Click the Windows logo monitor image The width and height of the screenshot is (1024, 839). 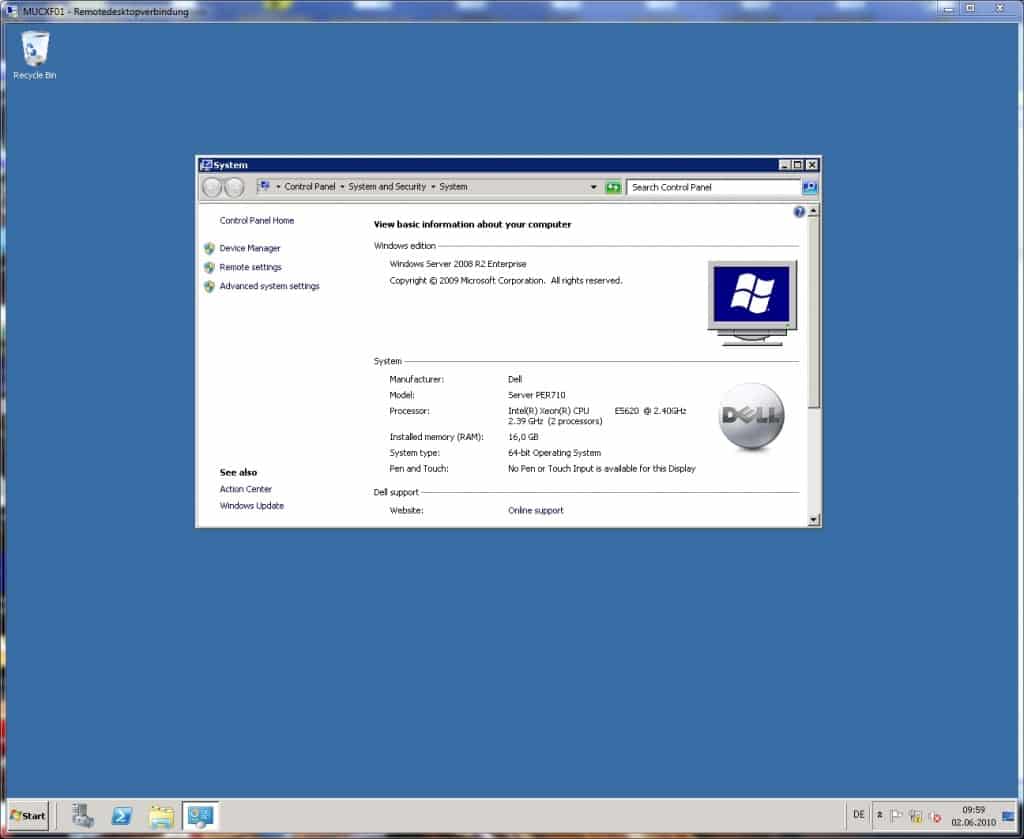click(x=752, y=302)
